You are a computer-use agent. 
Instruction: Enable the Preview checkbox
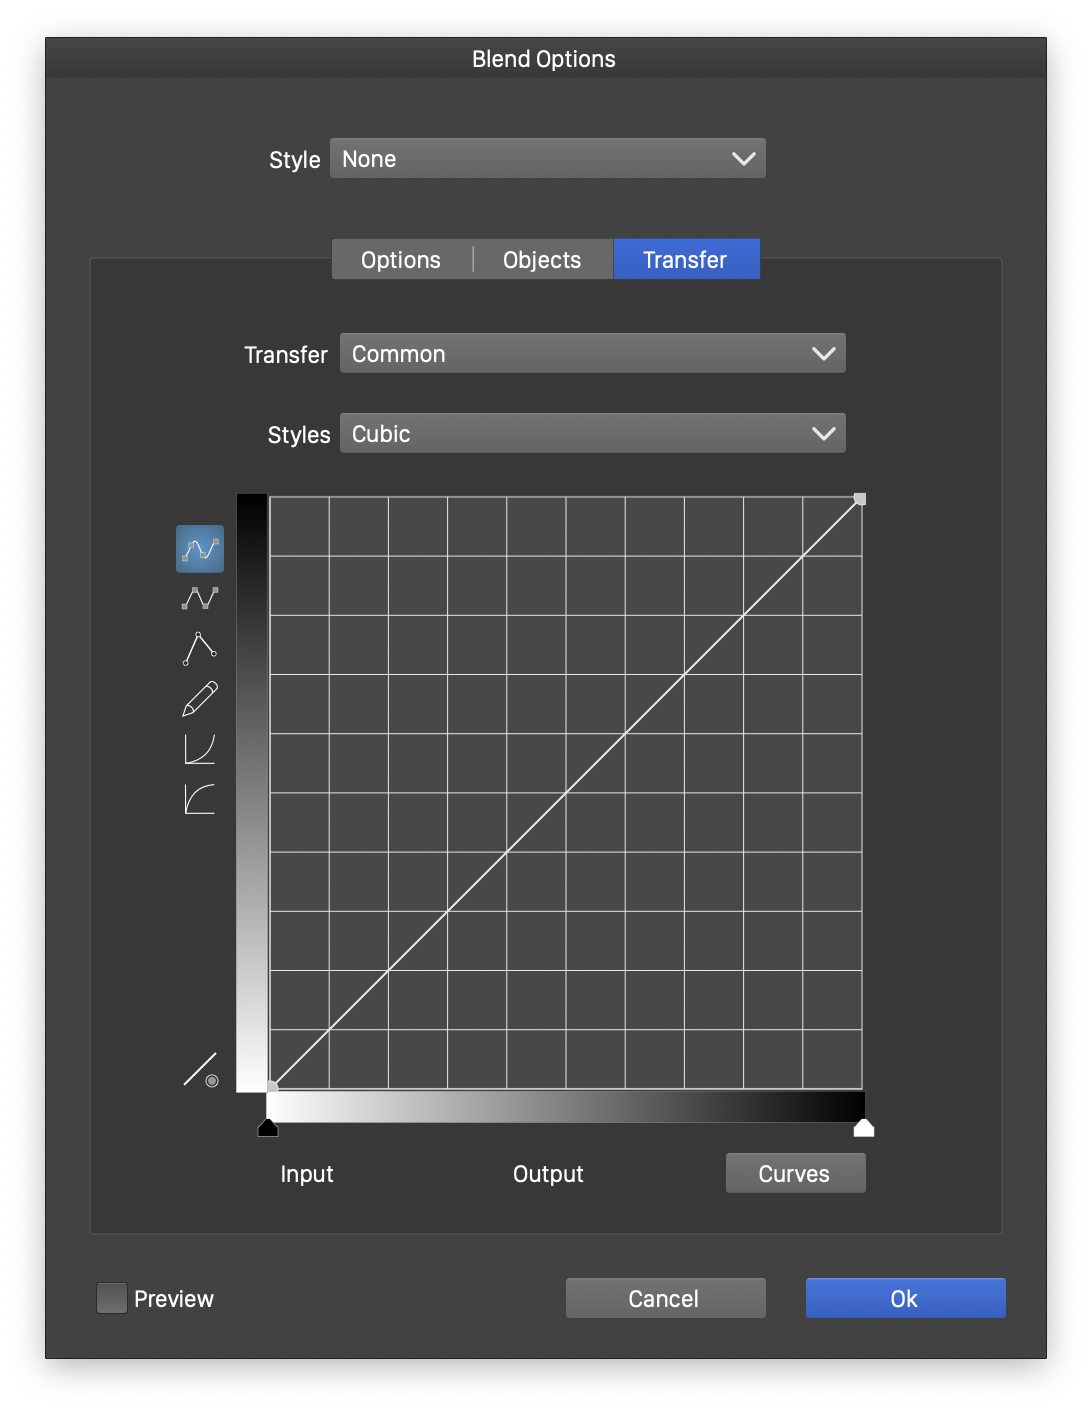[x=112, y=1298]
